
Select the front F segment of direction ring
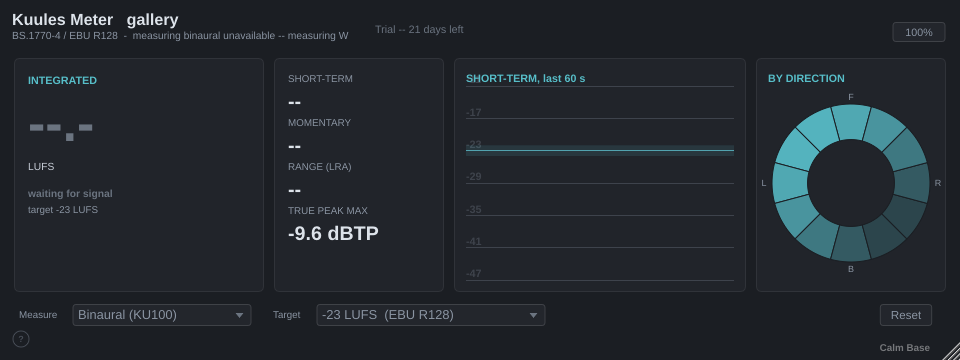point(851,122)
